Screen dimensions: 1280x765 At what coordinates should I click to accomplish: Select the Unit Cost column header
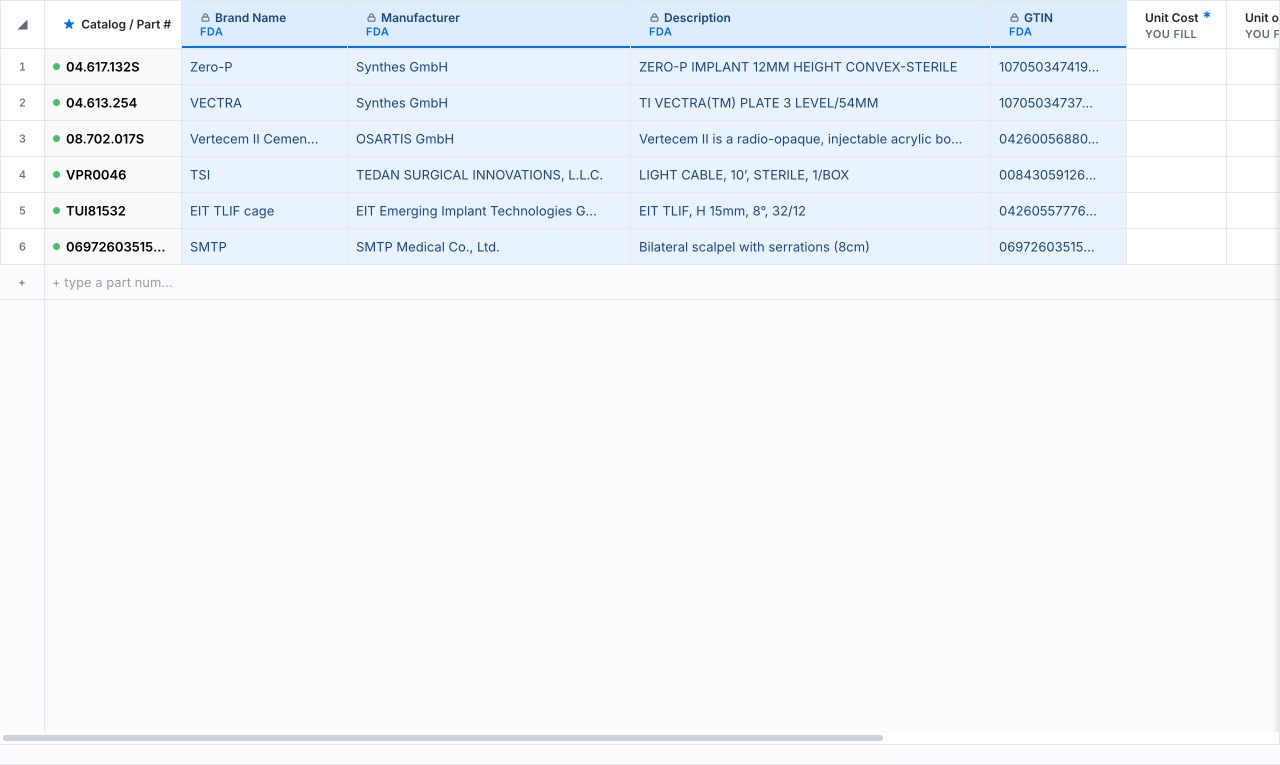tap(1177, 24)
